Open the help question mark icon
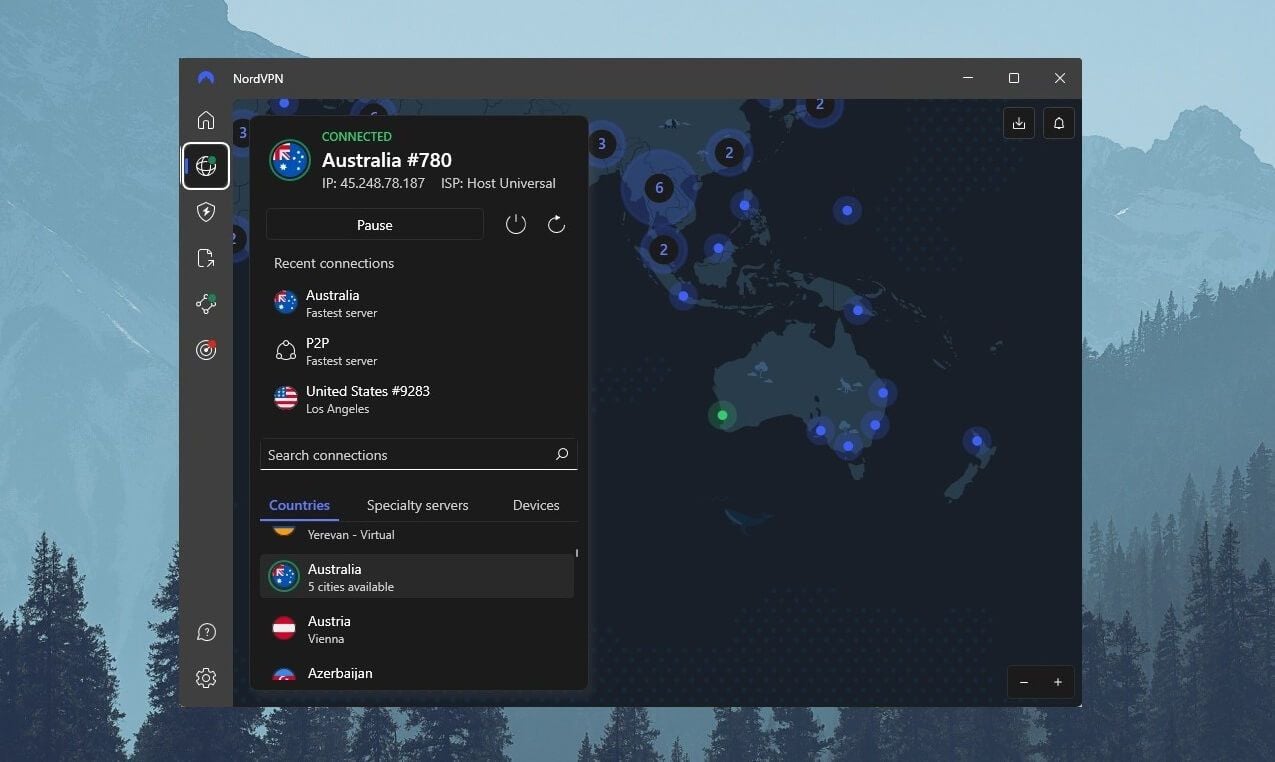The image size is (1275, 762). tap(206, 632)
